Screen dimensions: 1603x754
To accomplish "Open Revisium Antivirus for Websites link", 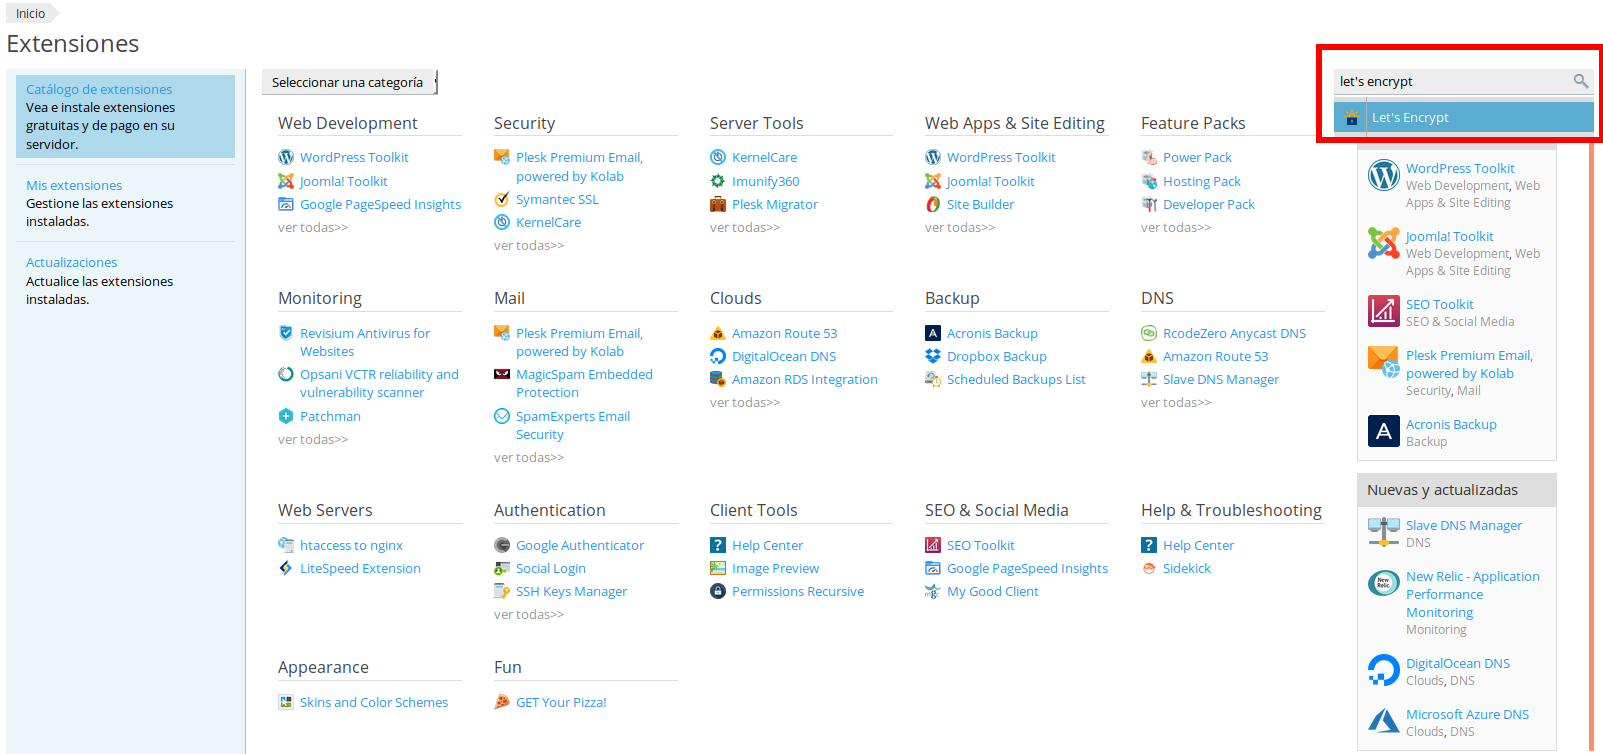I will [x=365, y=342].
